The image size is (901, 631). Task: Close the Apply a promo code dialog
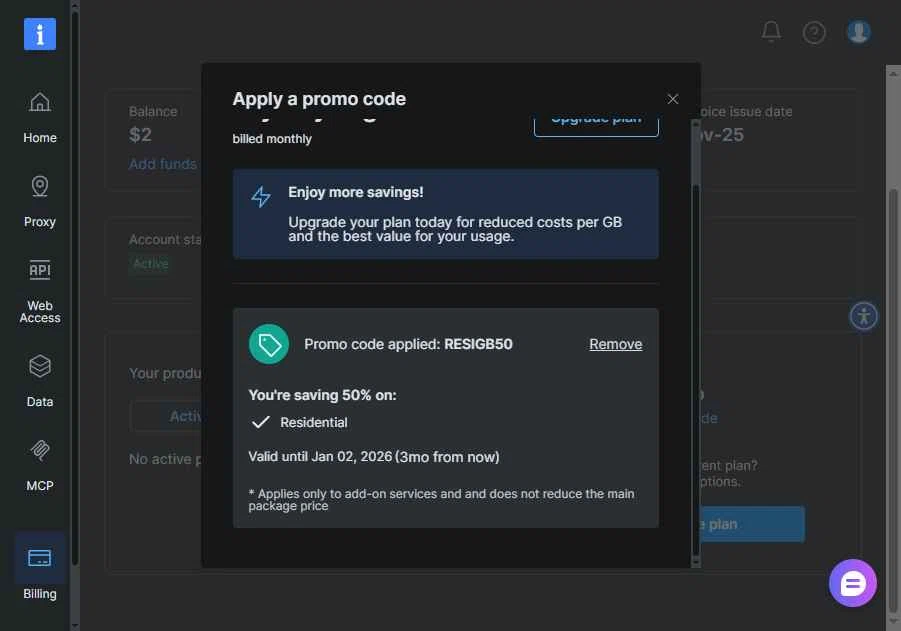(x=673, y=99)
